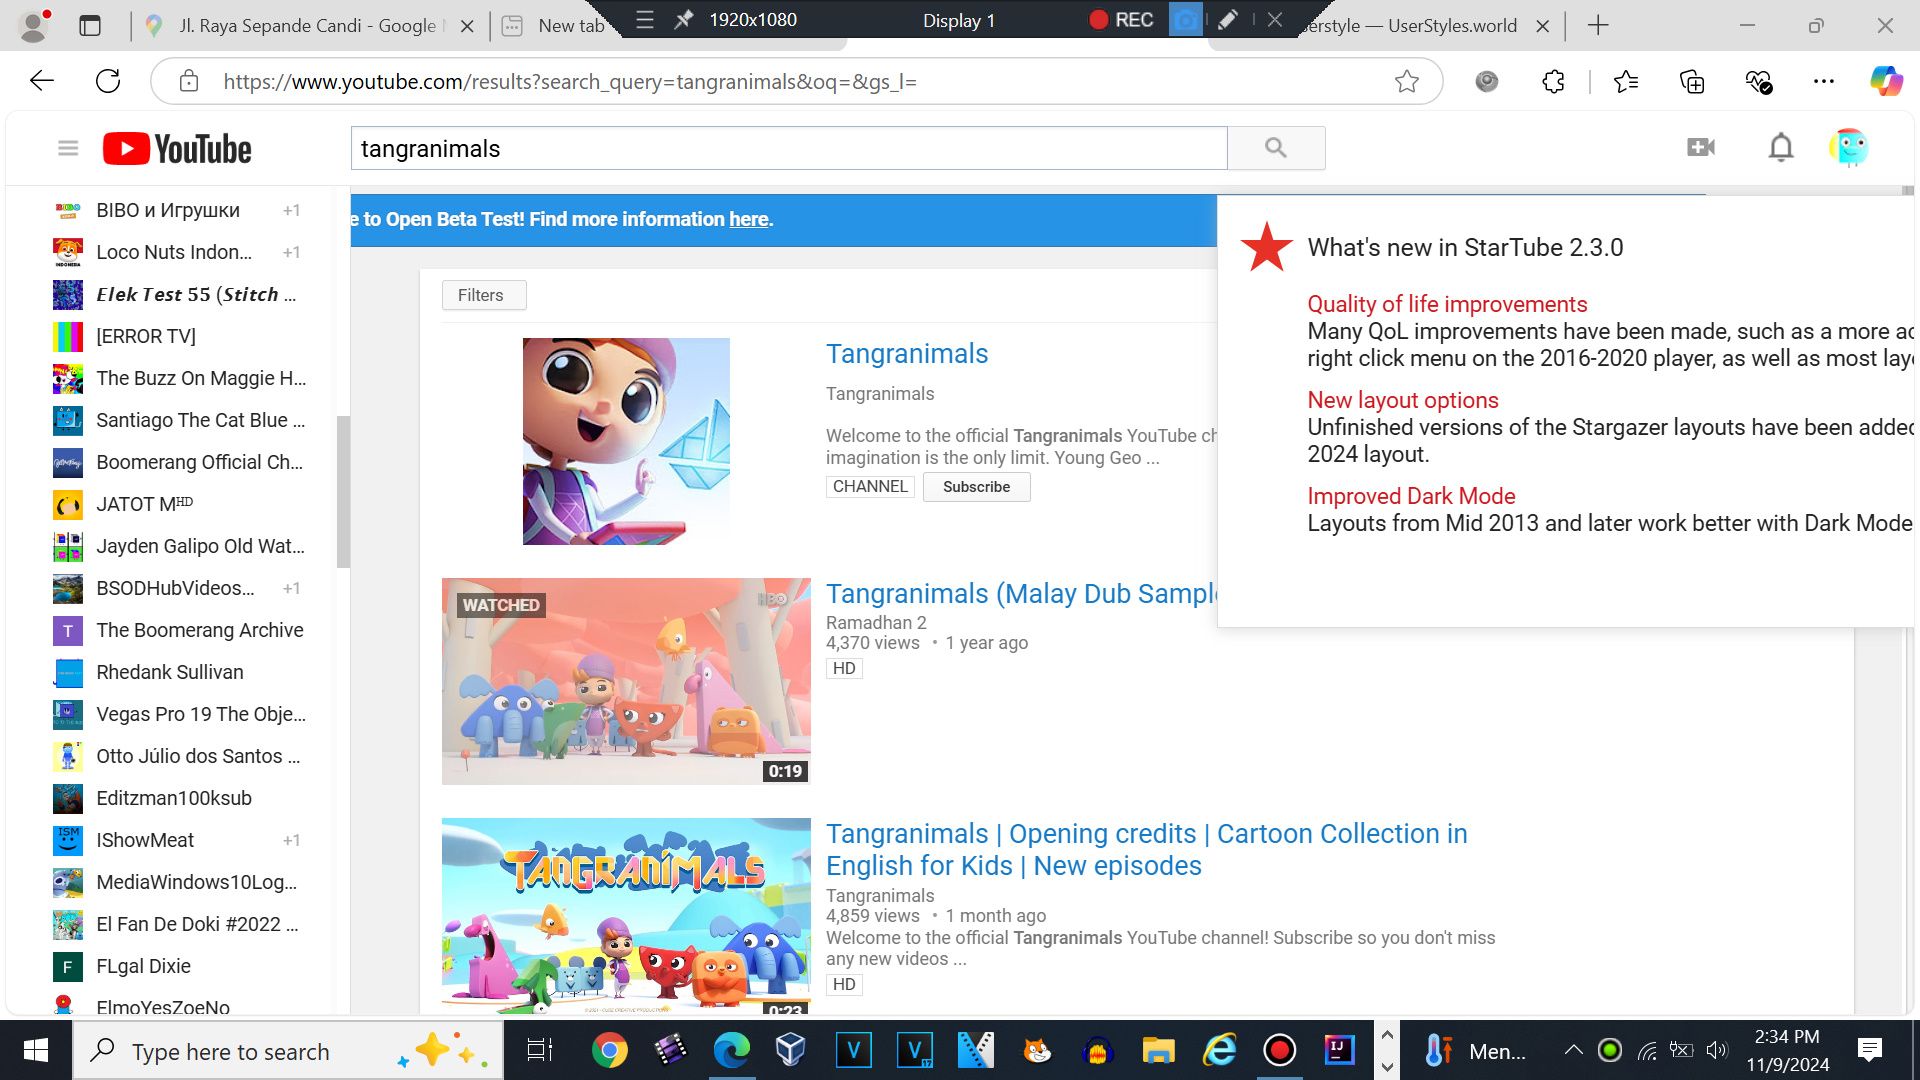Viewport: 1920px width, 1080px height.
Task: Bookmark the page with the star icon
Action: point(1406,81)
